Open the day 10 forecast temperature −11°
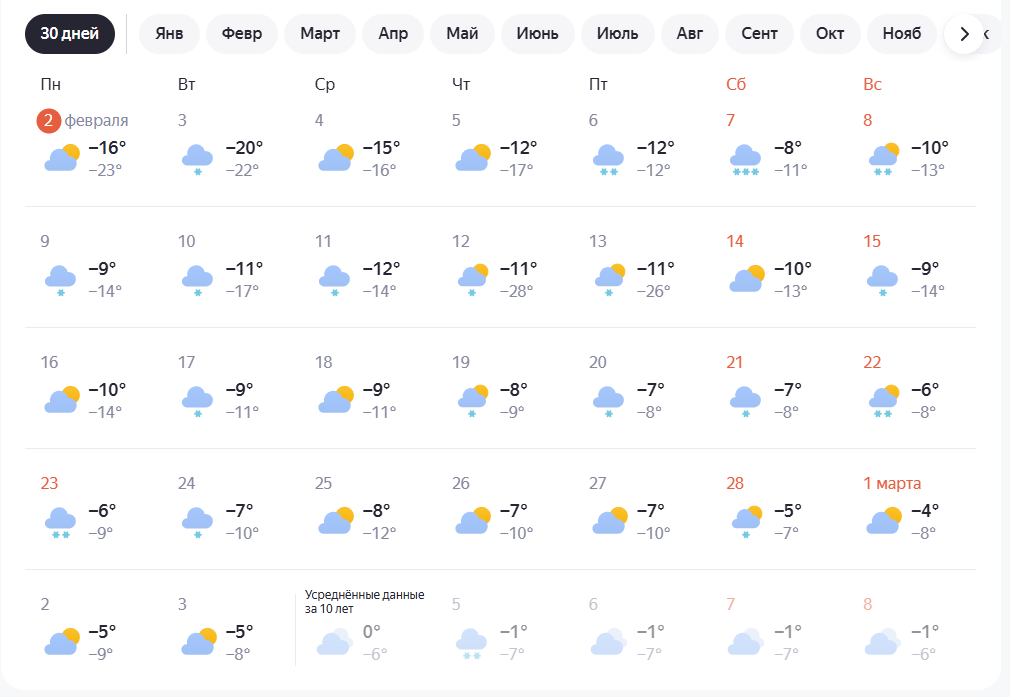Image resolution: width=1010 pixels, height=697 pixels. click(244, 268)
